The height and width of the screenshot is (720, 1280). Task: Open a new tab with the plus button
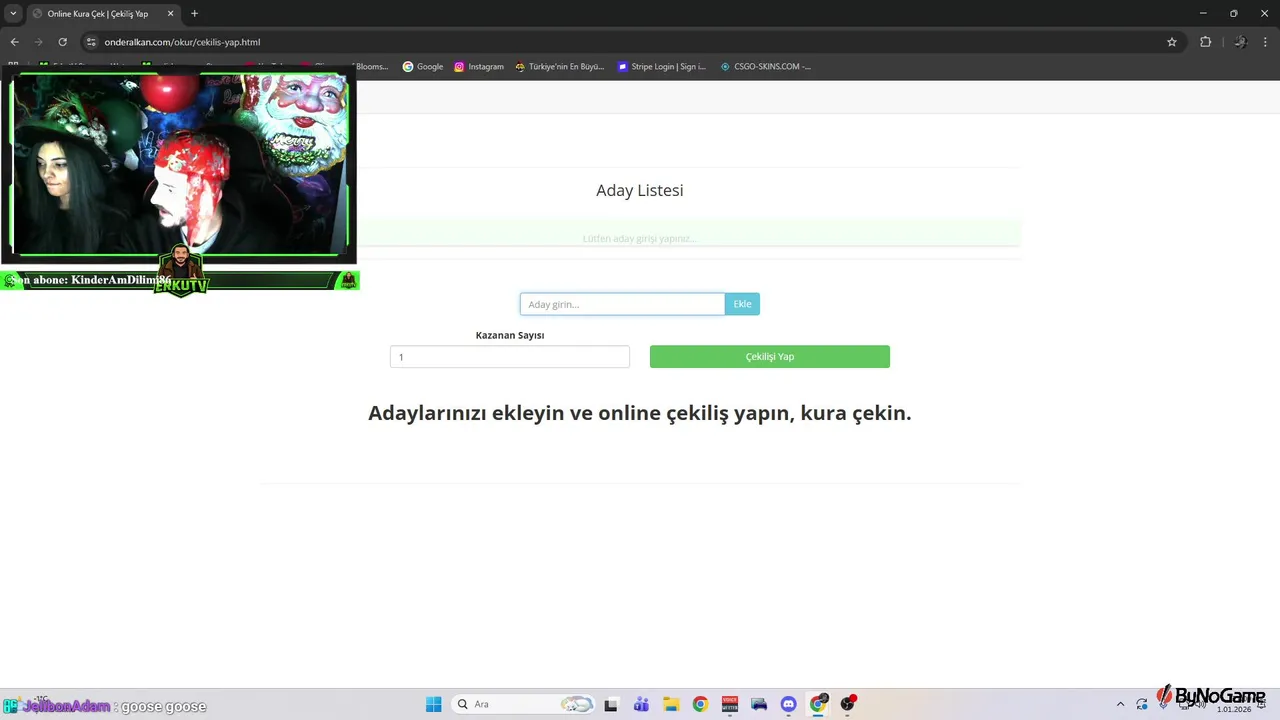pos(194,14)
